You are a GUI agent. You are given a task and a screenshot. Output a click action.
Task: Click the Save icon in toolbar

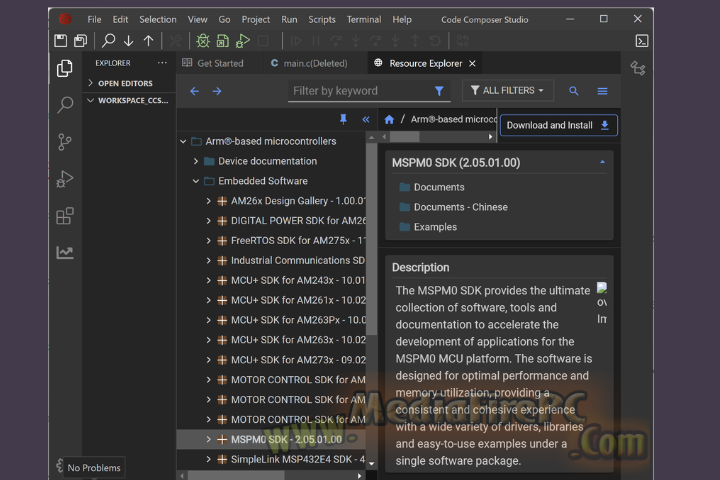point(61,41)
